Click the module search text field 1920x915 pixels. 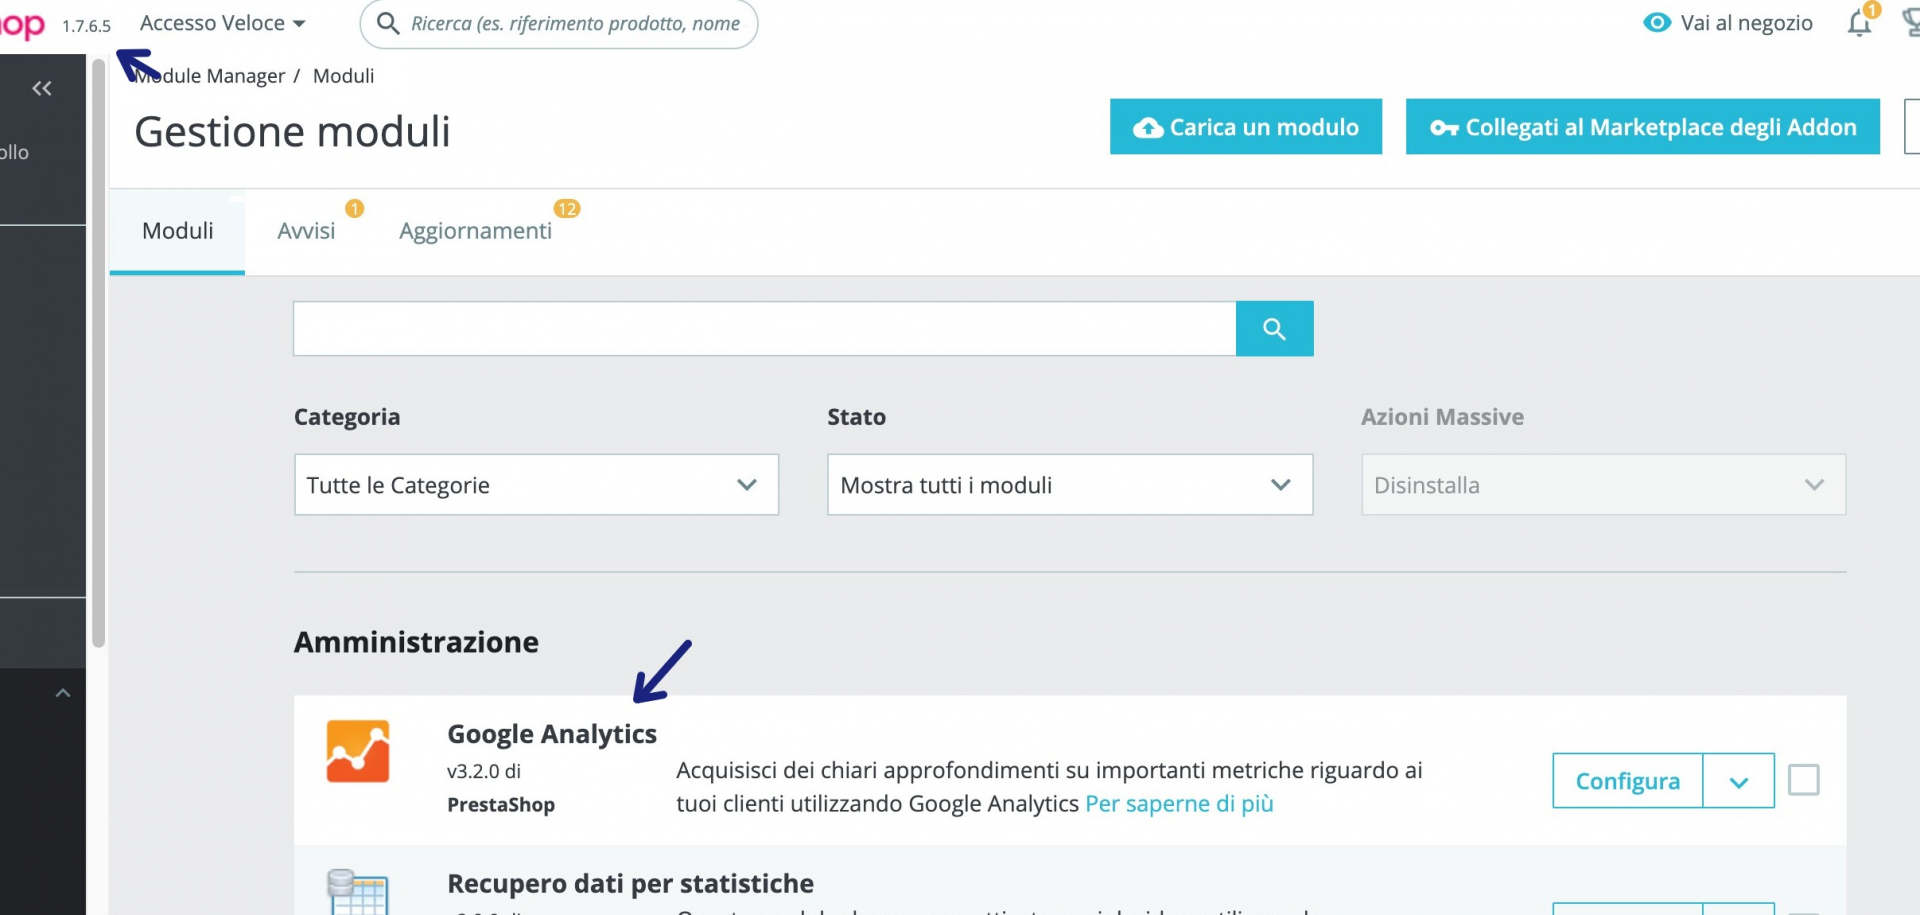764,329
